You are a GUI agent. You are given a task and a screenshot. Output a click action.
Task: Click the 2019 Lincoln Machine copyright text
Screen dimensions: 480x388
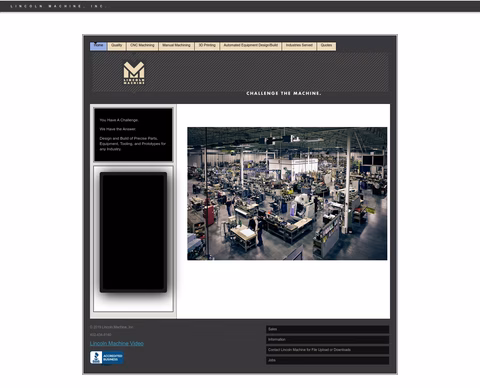point(111,327)
